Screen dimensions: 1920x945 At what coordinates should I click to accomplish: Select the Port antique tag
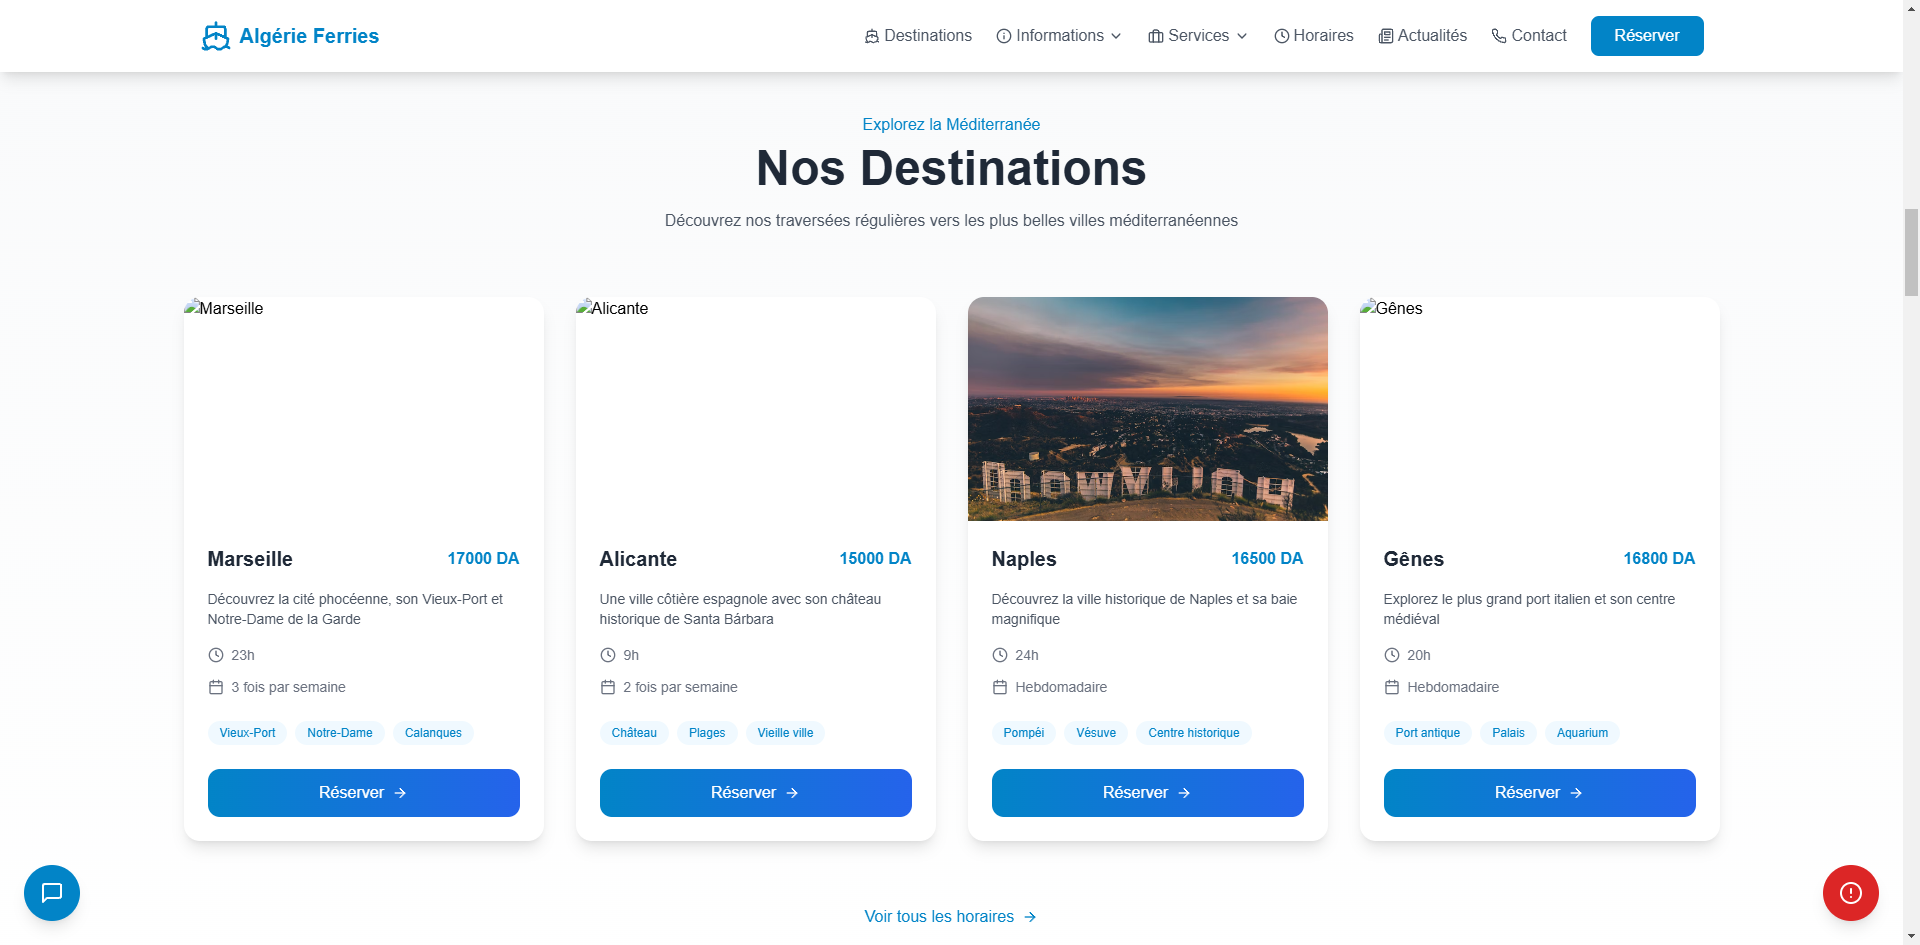coord(1428,733)
